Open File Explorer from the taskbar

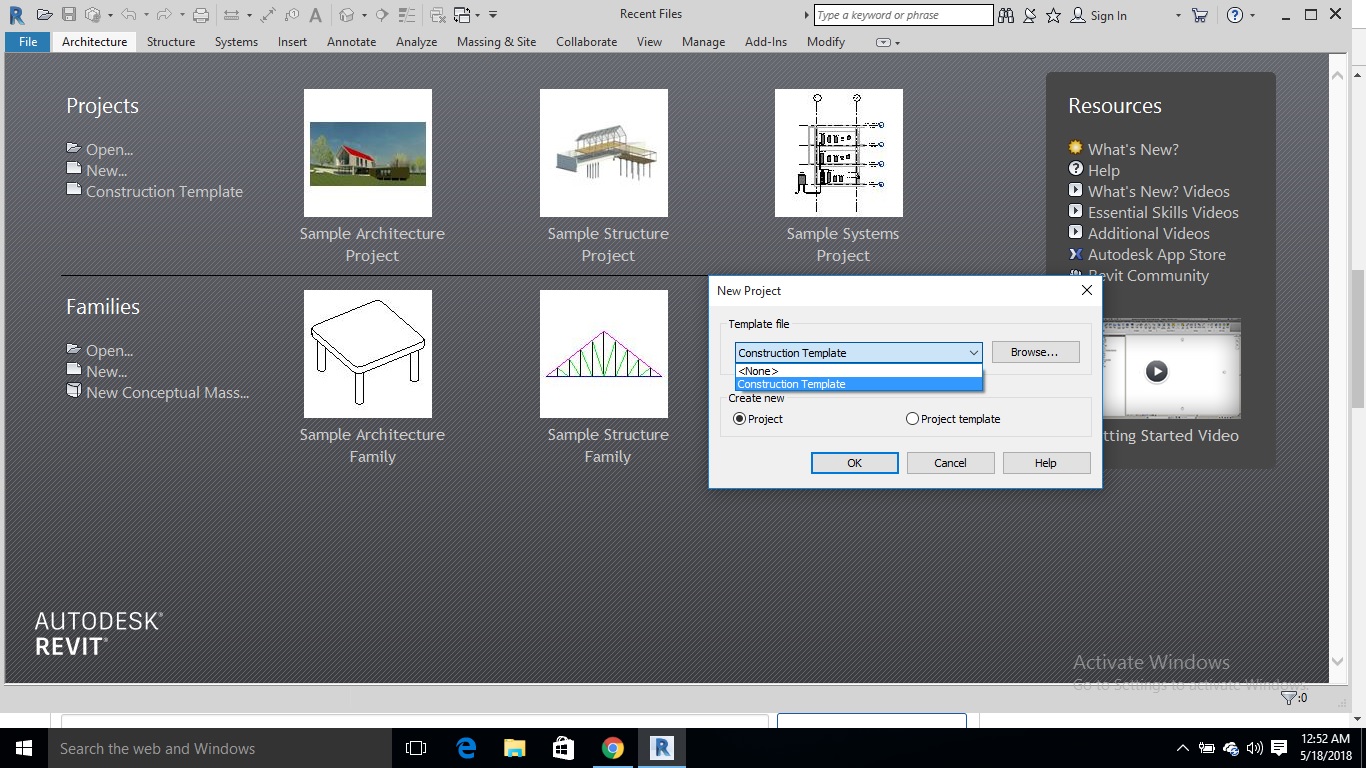click(x=515, y=748)
